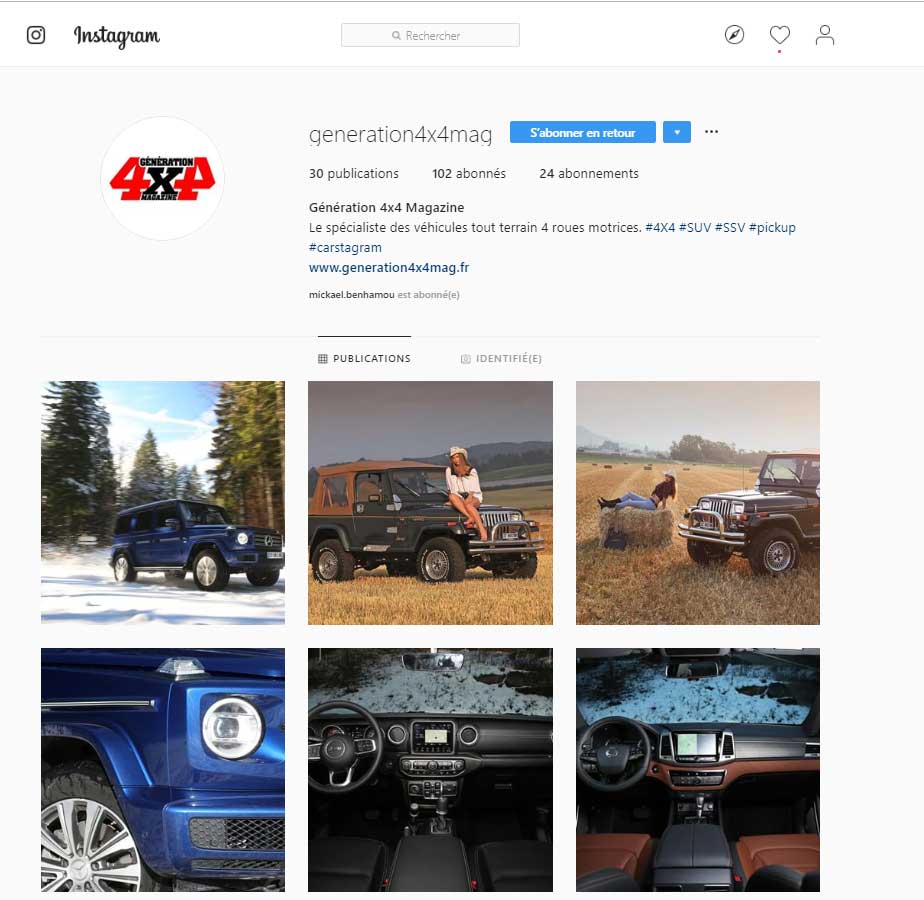Expand suggested accounts dropdown arrow button
Image resolution: width=924 pixels, height=900 pixels.
click(676, 132)
